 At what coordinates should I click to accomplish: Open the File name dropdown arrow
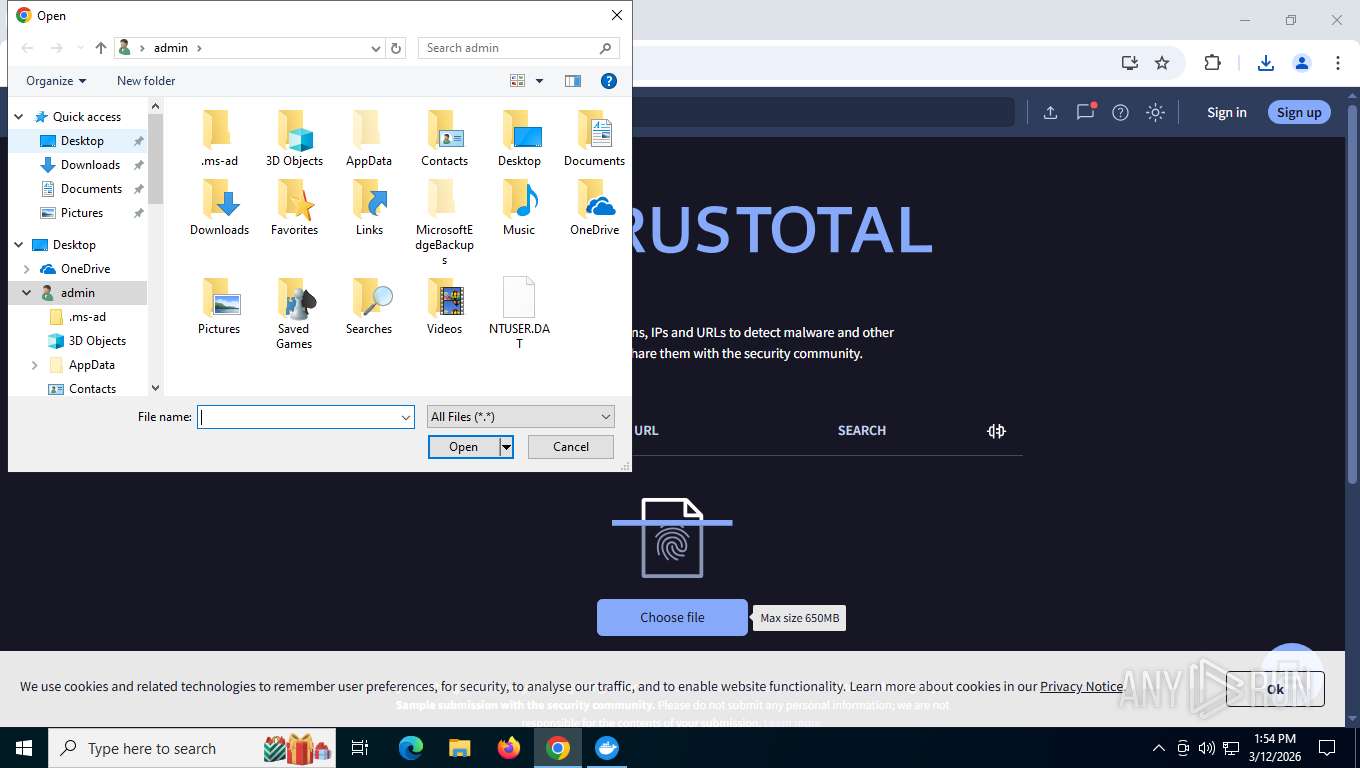click(x=406, y=417)
